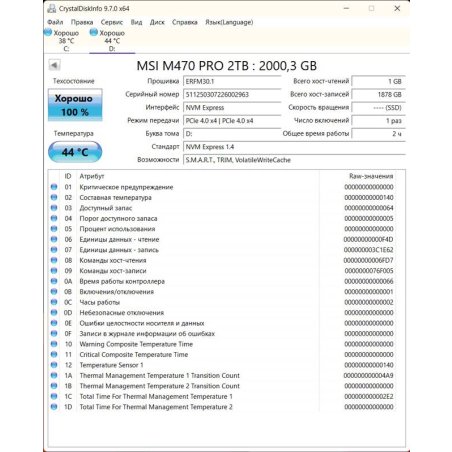Open the Файл menu
This screenshot has width=452, height=452.
[x=55, y=22]
